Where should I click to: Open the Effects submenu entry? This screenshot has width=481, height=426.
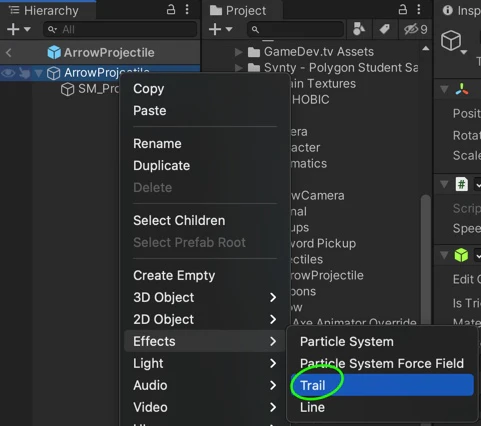(205, 341)
